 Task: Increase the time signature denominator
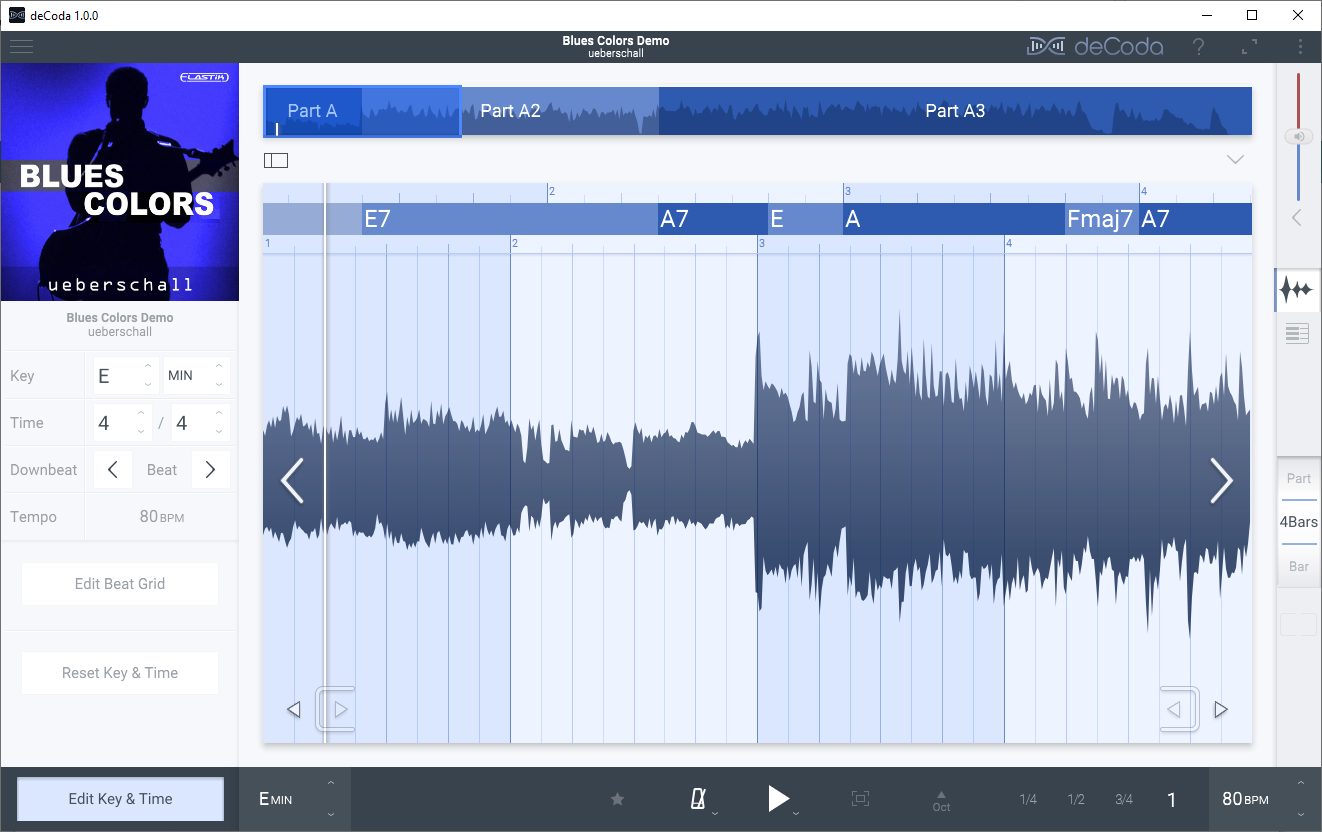pyautogui.click(x=219, y=413)
